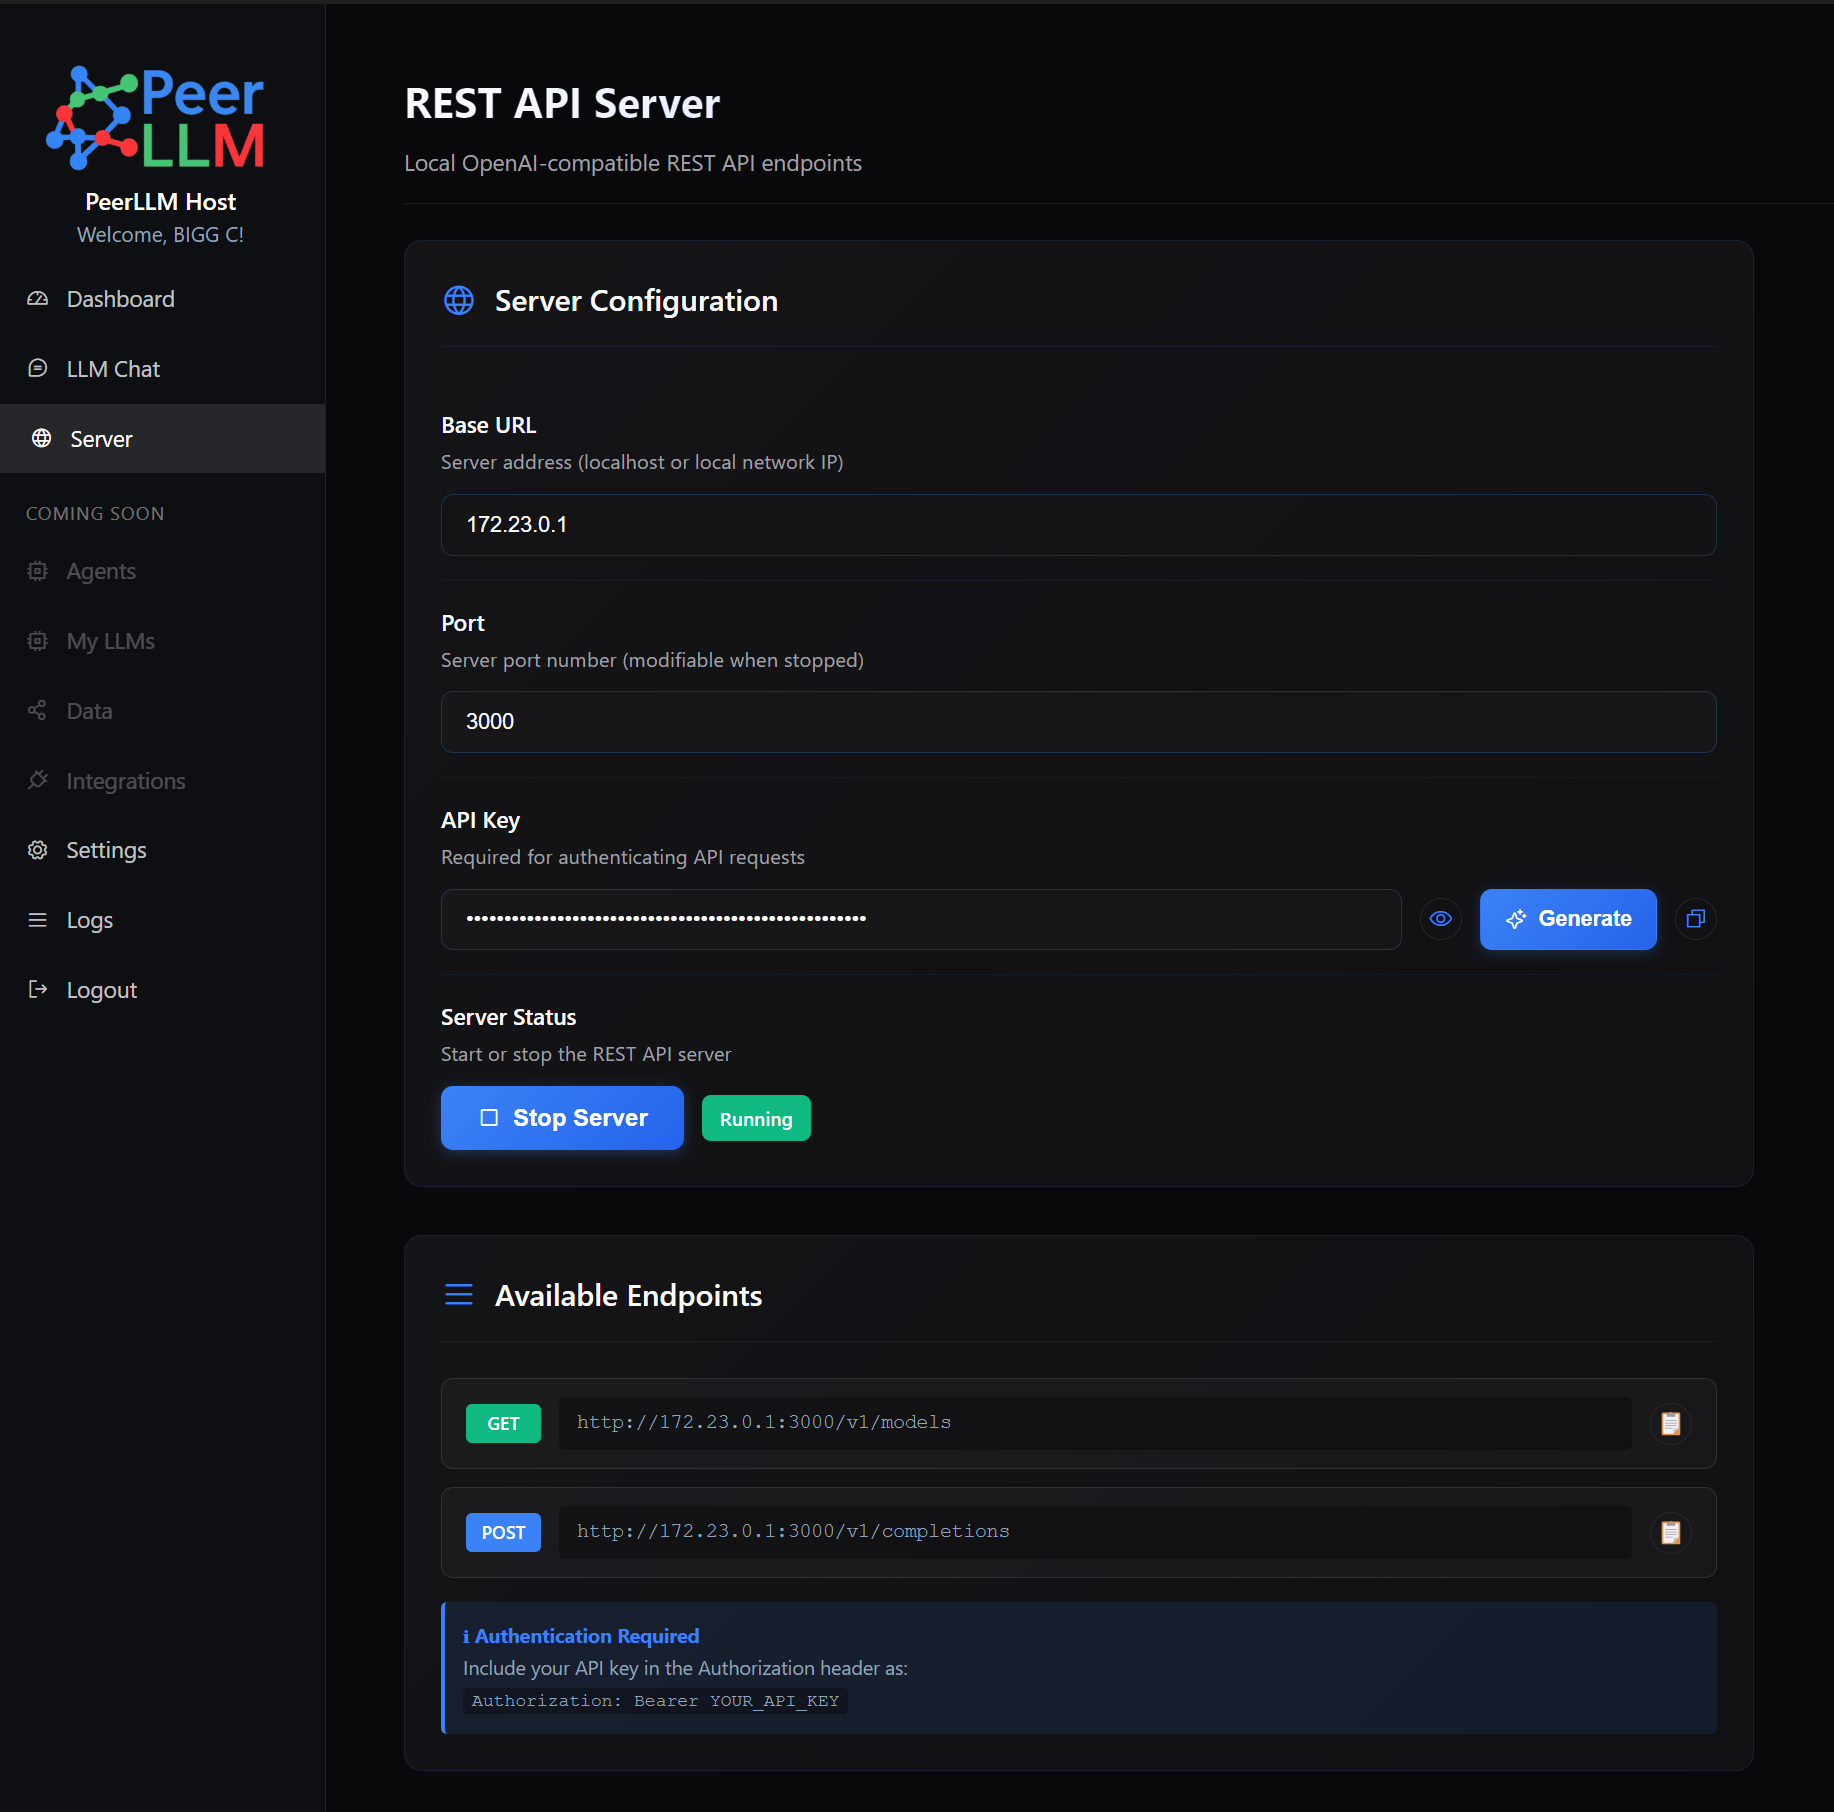Show the hidden API key with eye icon
Viewport: 1834px width, 1812px height.
click(1440, 919)
